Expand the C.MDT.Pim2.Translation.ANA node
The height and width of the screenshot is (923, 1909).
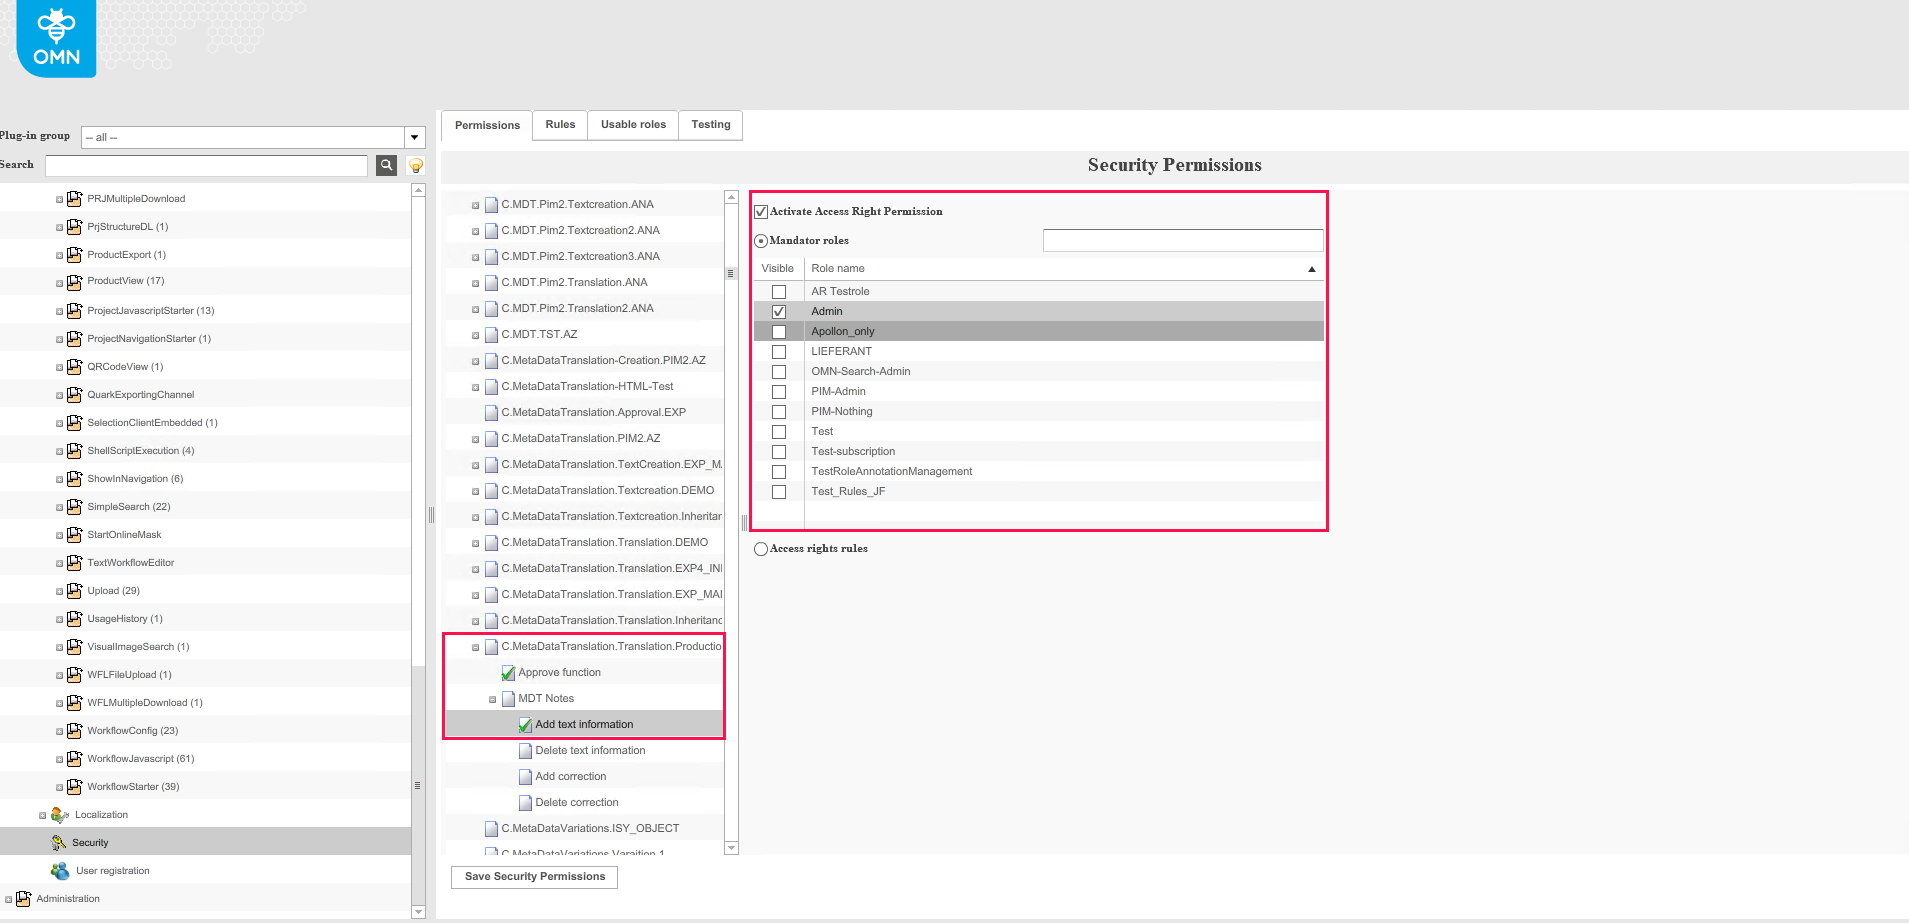476,282
